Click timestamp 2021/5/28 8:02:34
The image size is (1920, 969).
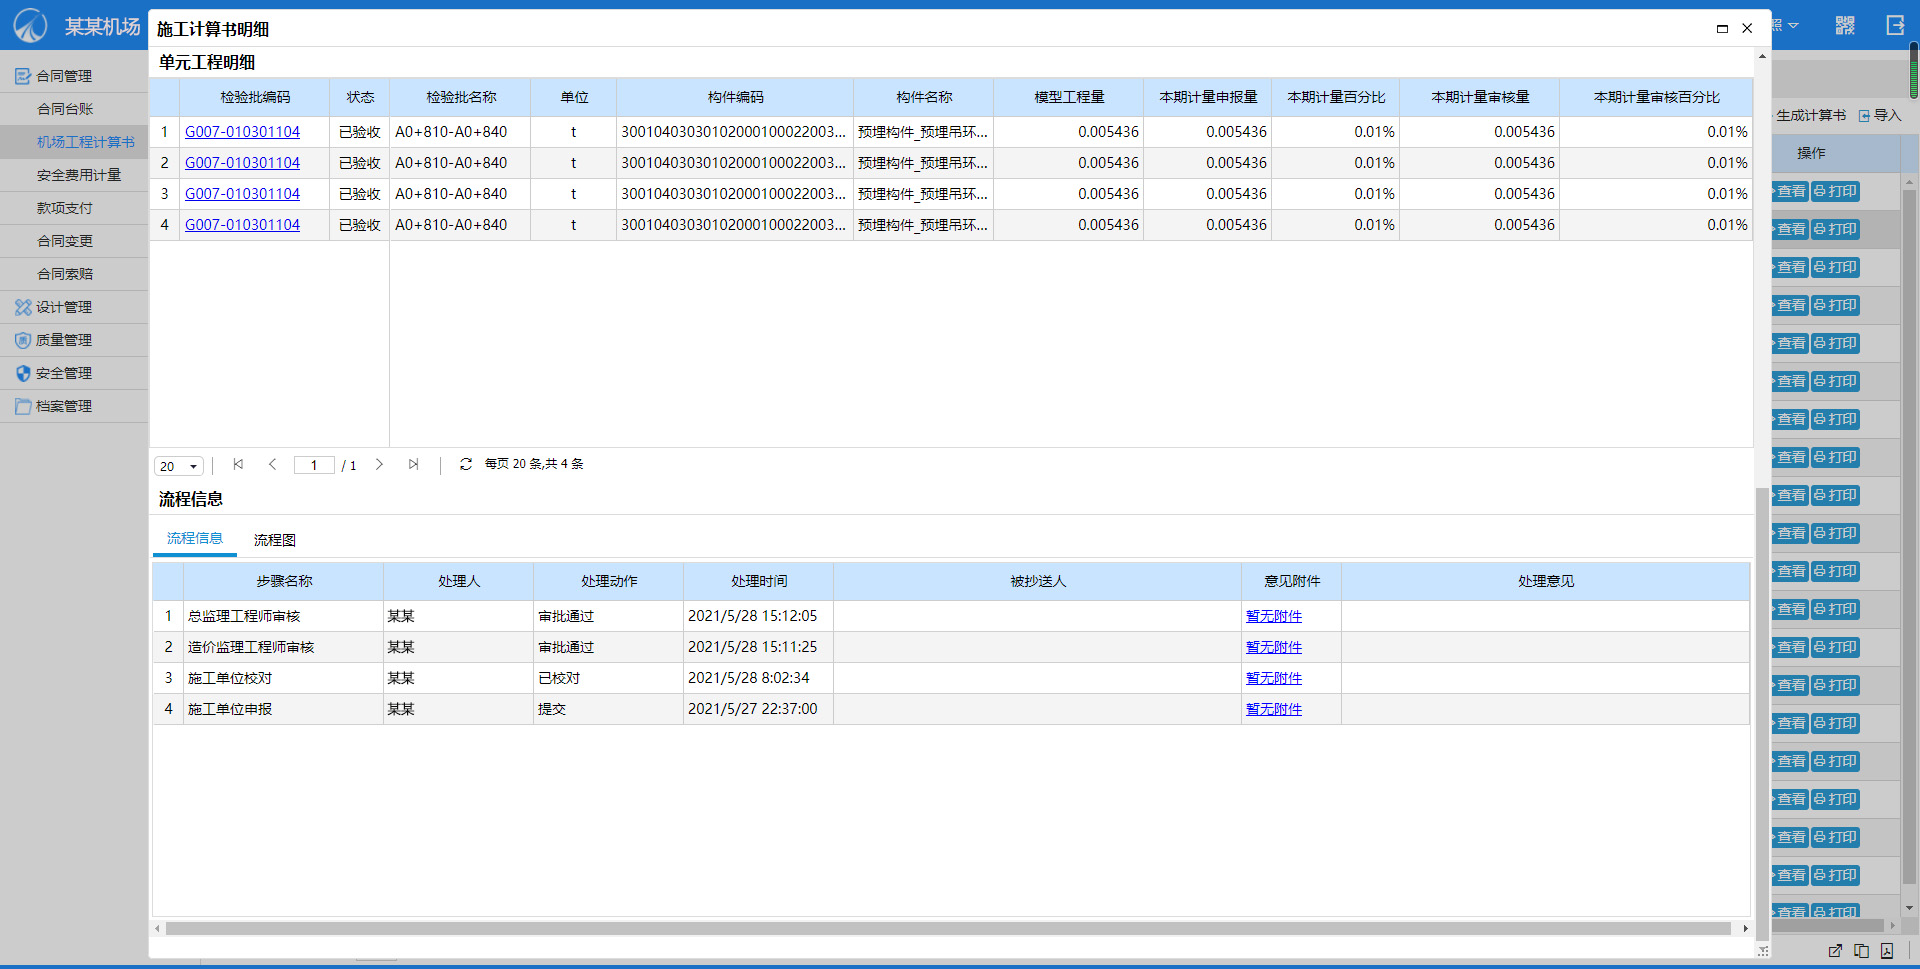point(749,678)
